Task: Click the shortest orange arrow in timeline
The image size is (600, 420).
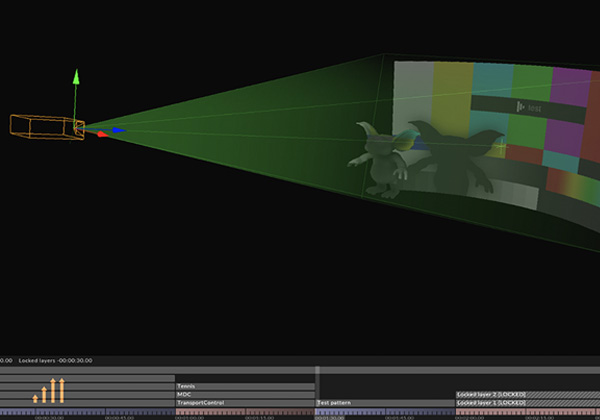Action: tap(35, 398)
